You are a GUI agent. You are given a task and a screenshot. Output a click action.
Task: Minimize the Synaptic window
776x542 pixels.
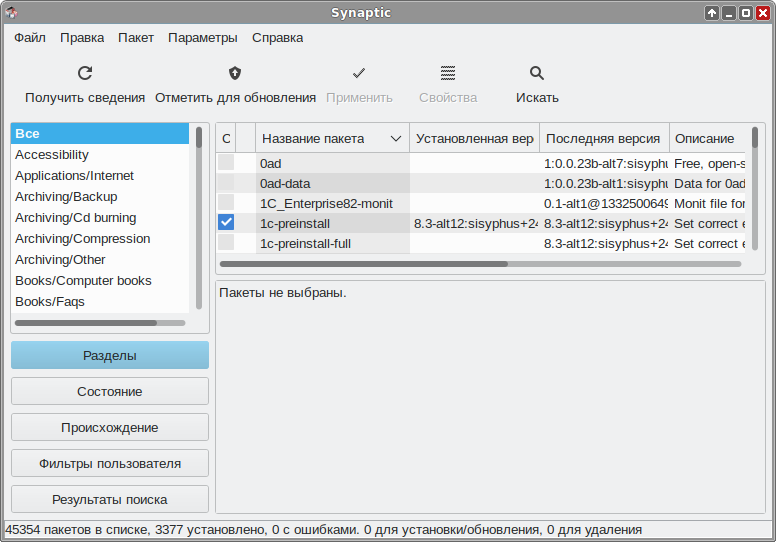729,13
